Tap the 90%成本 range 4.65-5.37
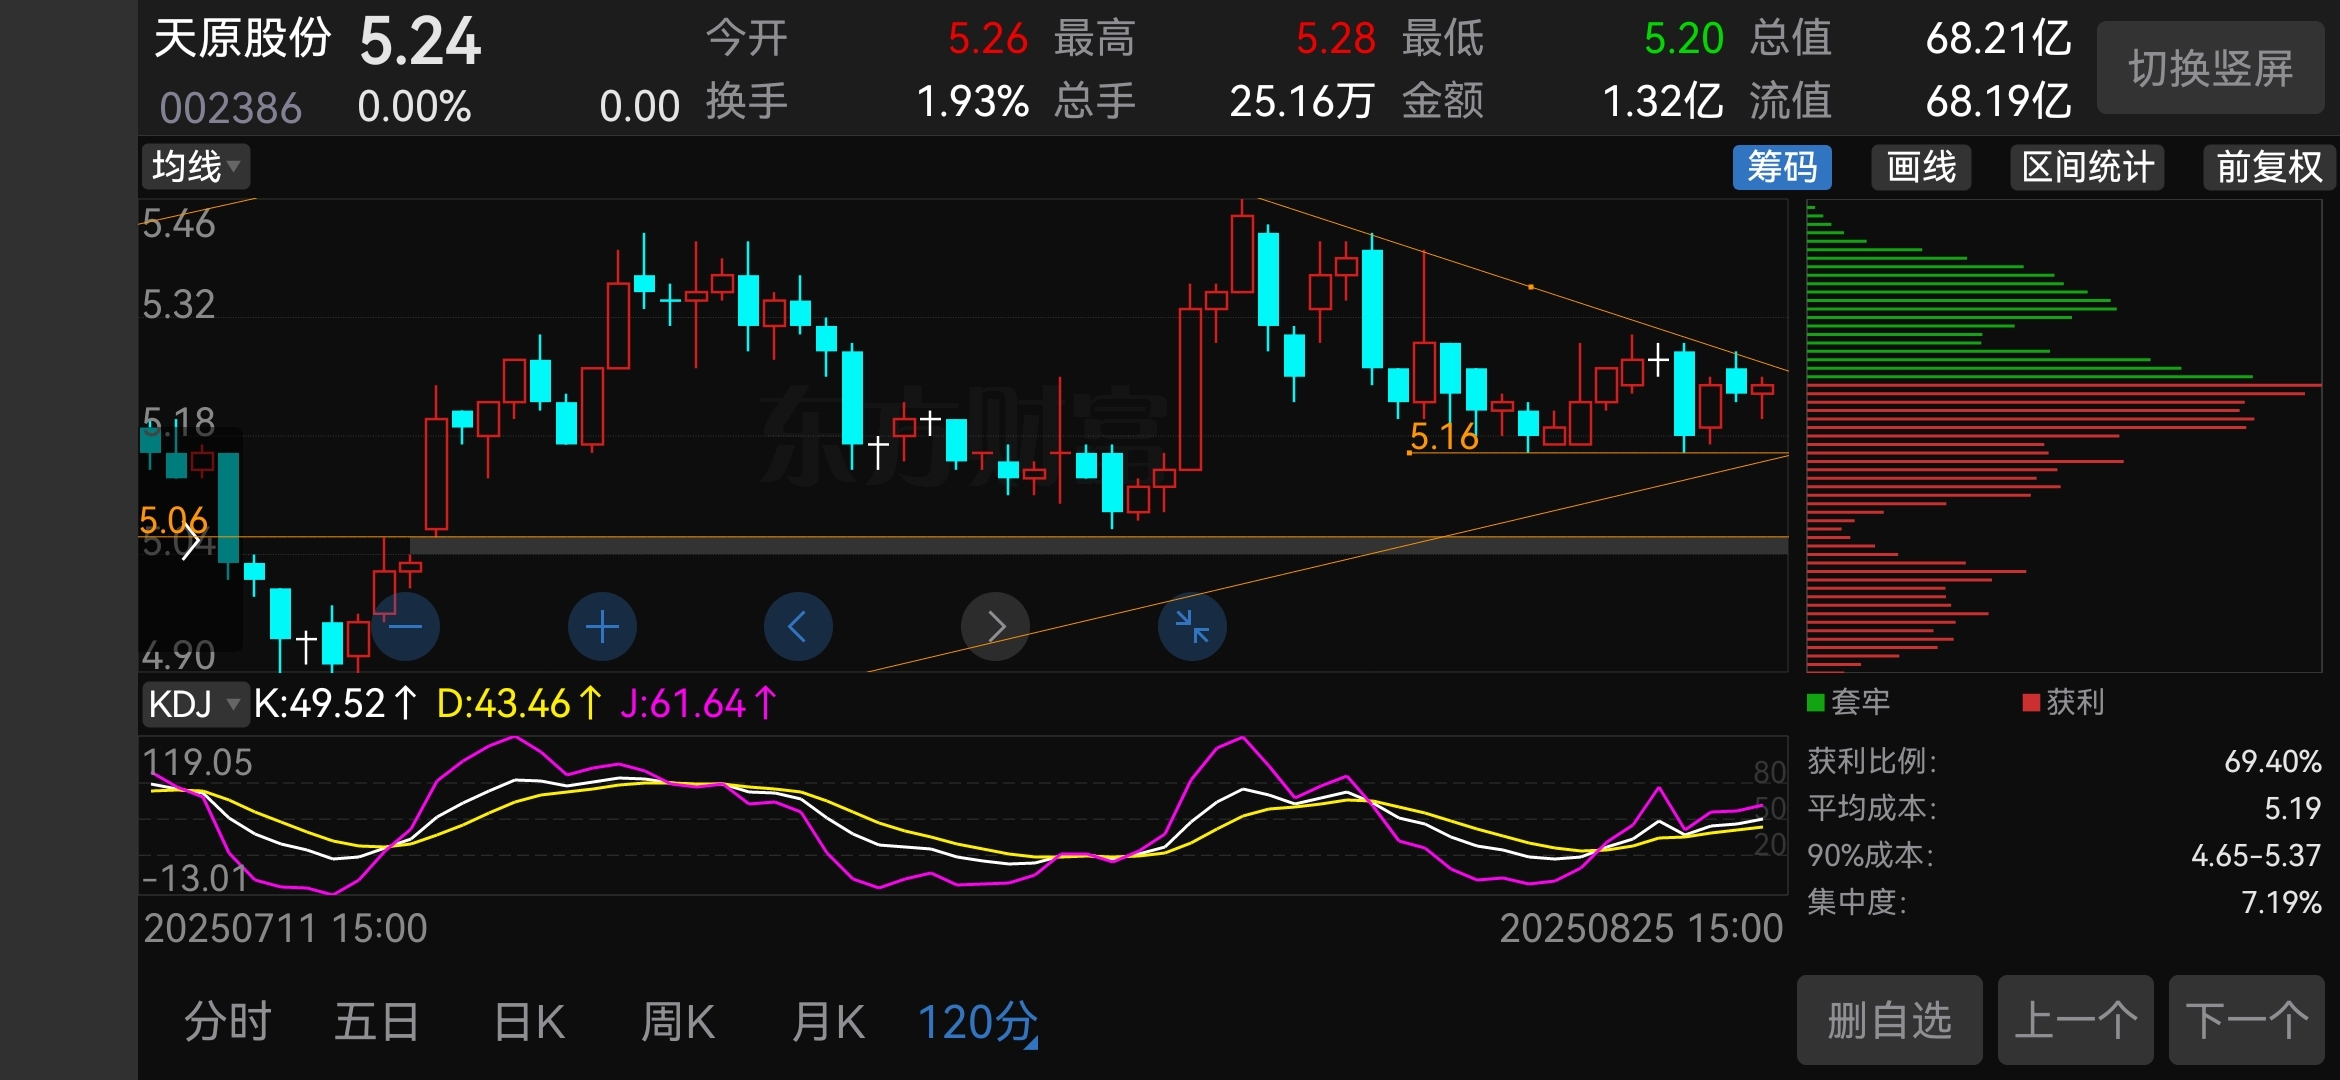This screenshot has height=1080, width=2340. click(x=2255, y=856)
